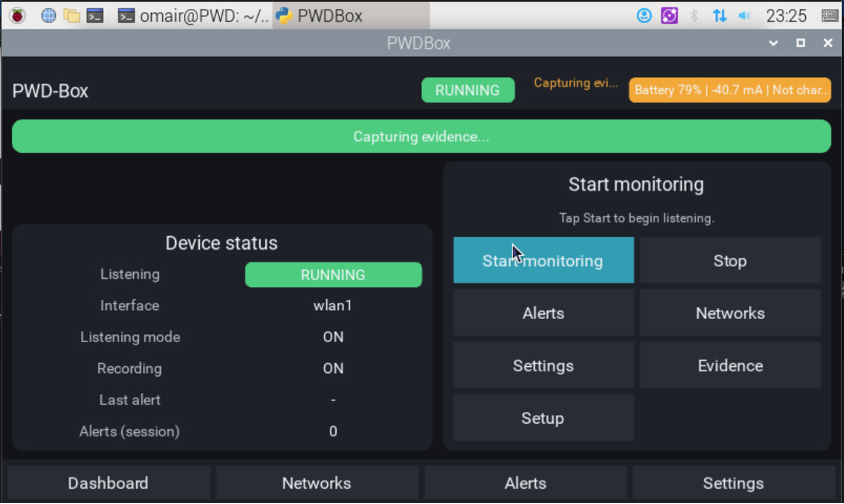
Task: Open the file manager folder icon
Action: (72, 16)
